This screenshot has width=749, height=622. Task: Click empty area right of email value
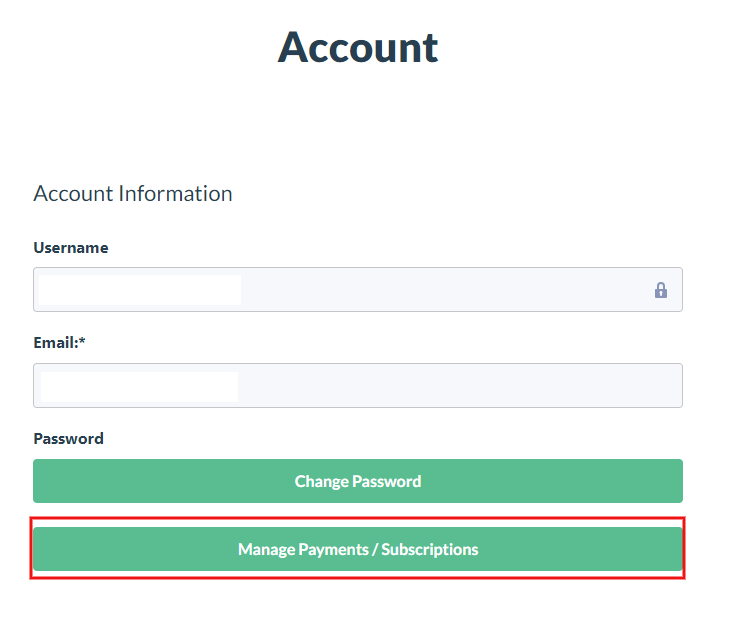460,385
